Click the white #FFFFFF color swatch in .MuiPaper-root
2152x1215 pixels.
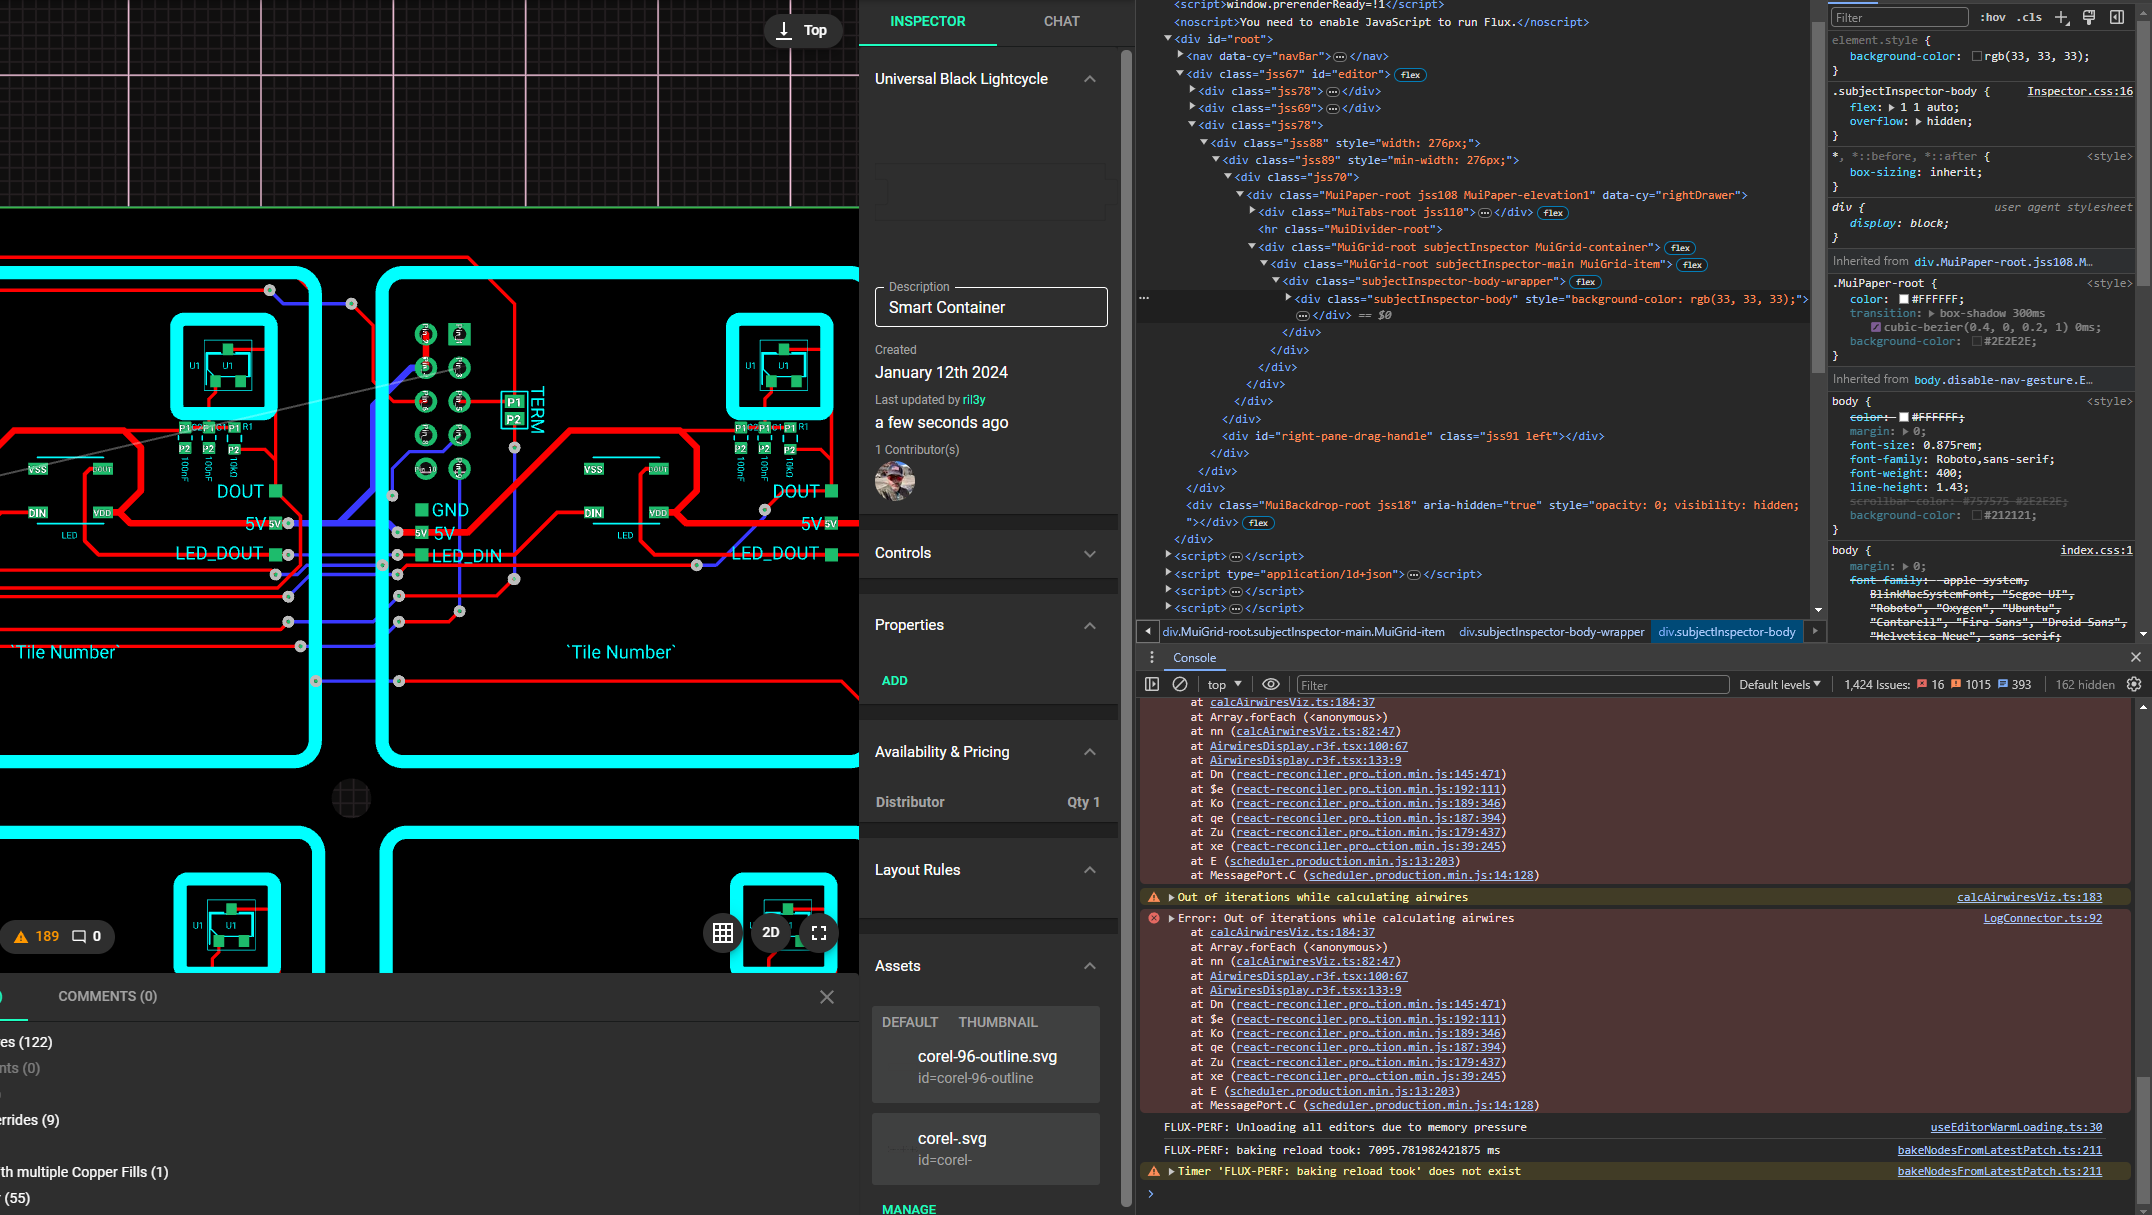tap(1904, 299)
